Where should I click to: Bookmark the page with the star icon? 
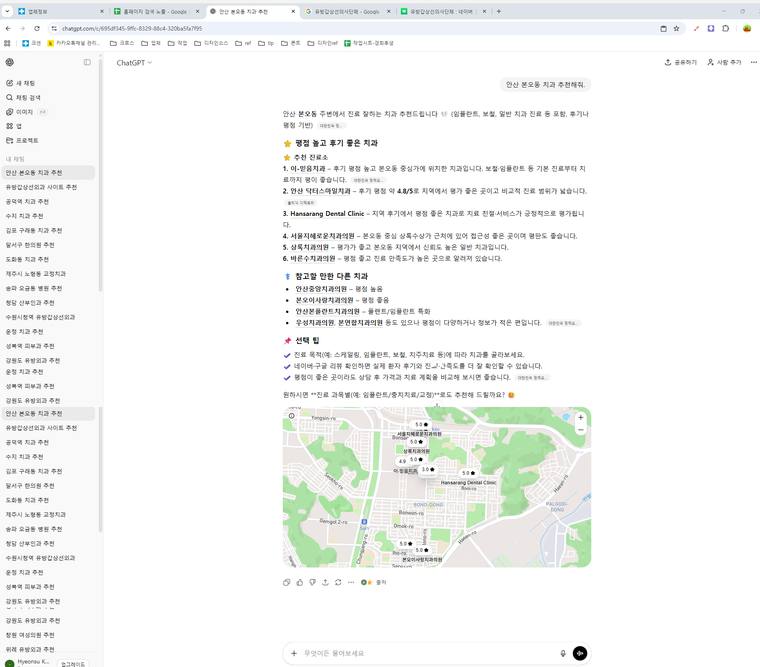click(677, 29)
